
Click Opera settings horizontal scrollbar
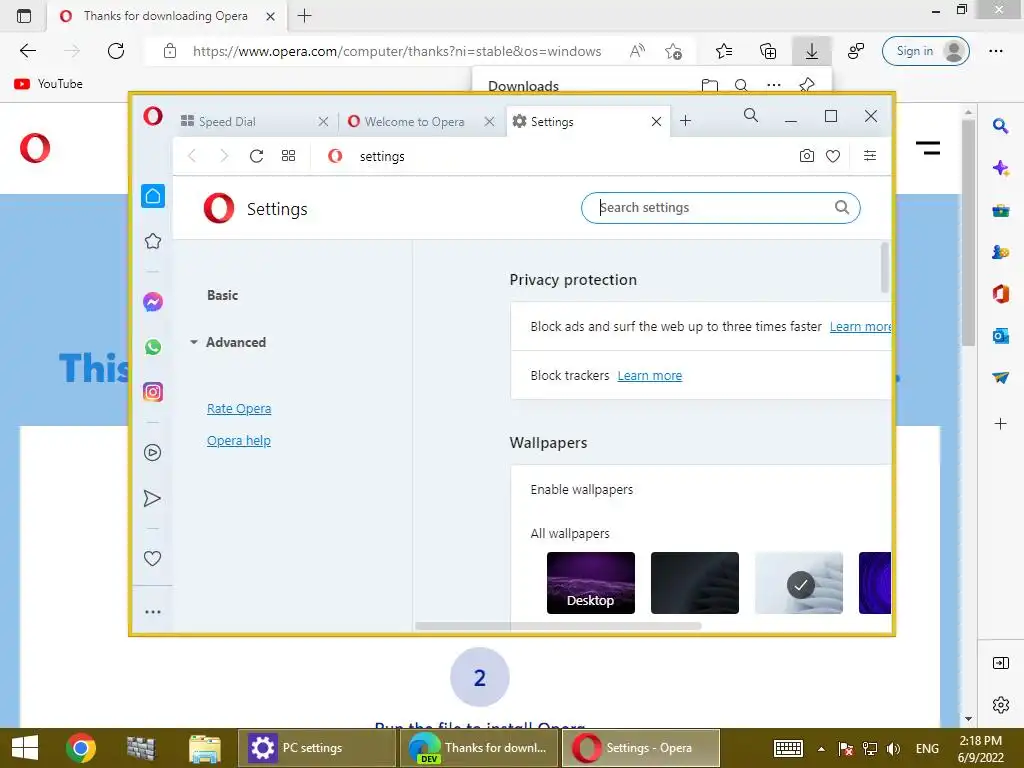[558, 626]
